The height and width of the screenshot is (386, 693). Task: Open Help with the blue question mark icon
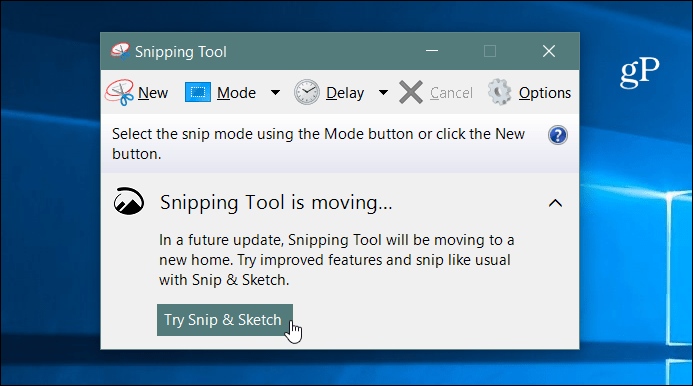click(558, 135)
